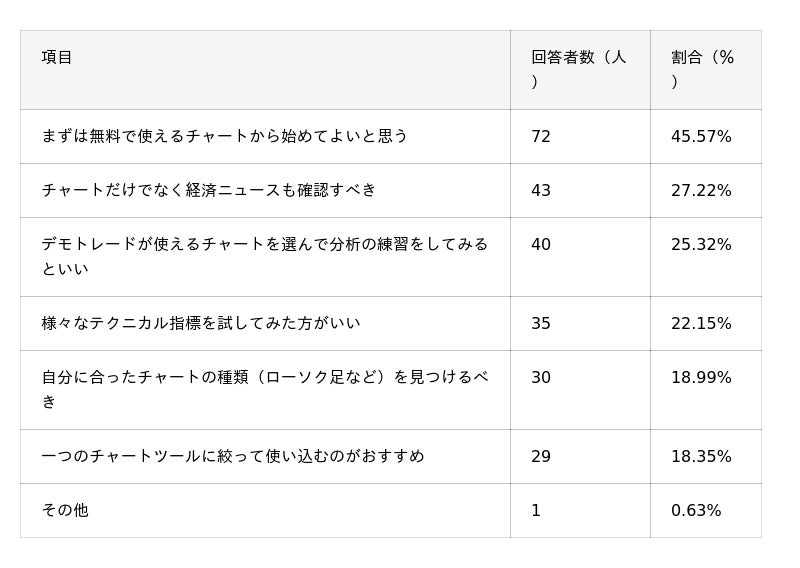
Task: Select the row text starting with まずは無料で使える
Action: pos(225,136)
